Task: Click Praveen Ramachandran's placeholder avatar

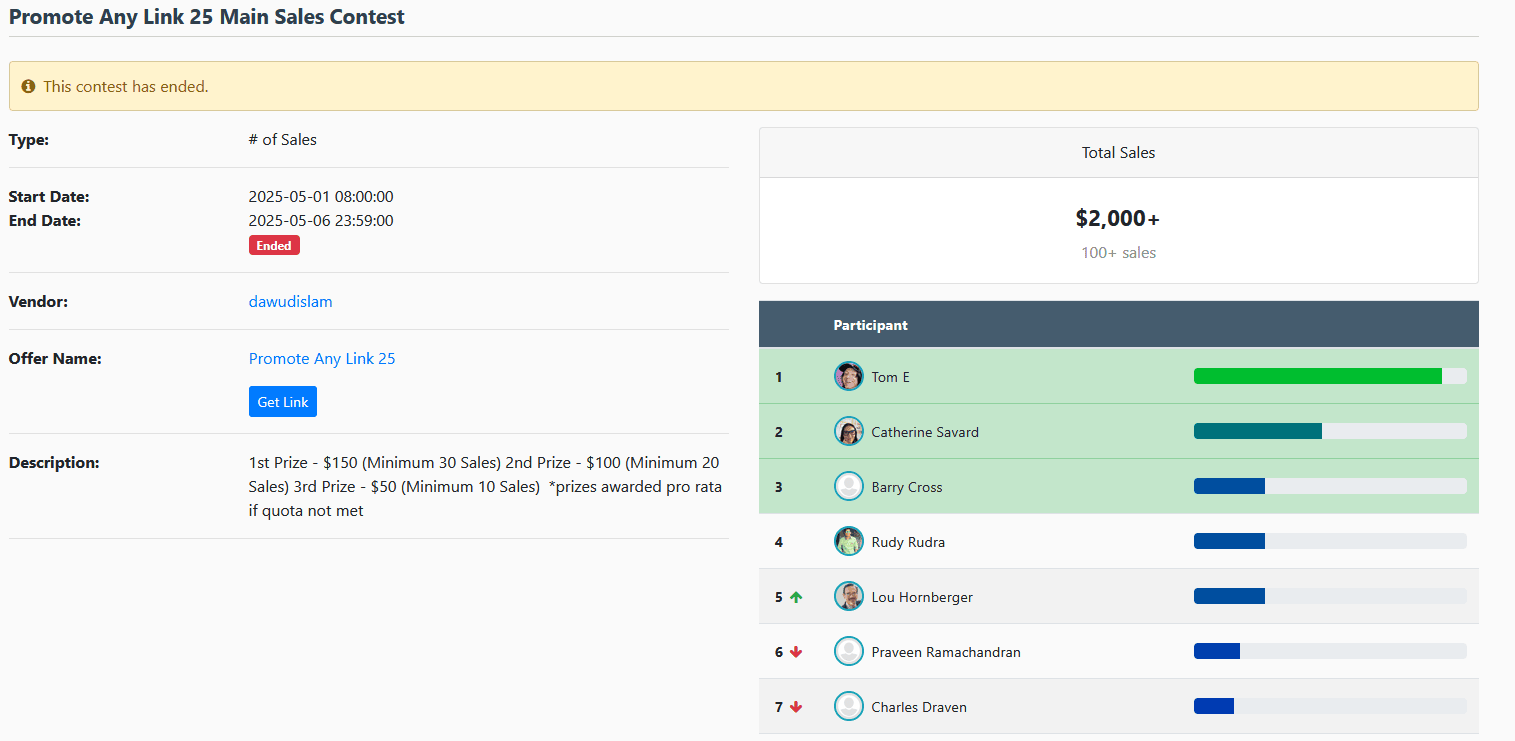Action: (848, 652)
